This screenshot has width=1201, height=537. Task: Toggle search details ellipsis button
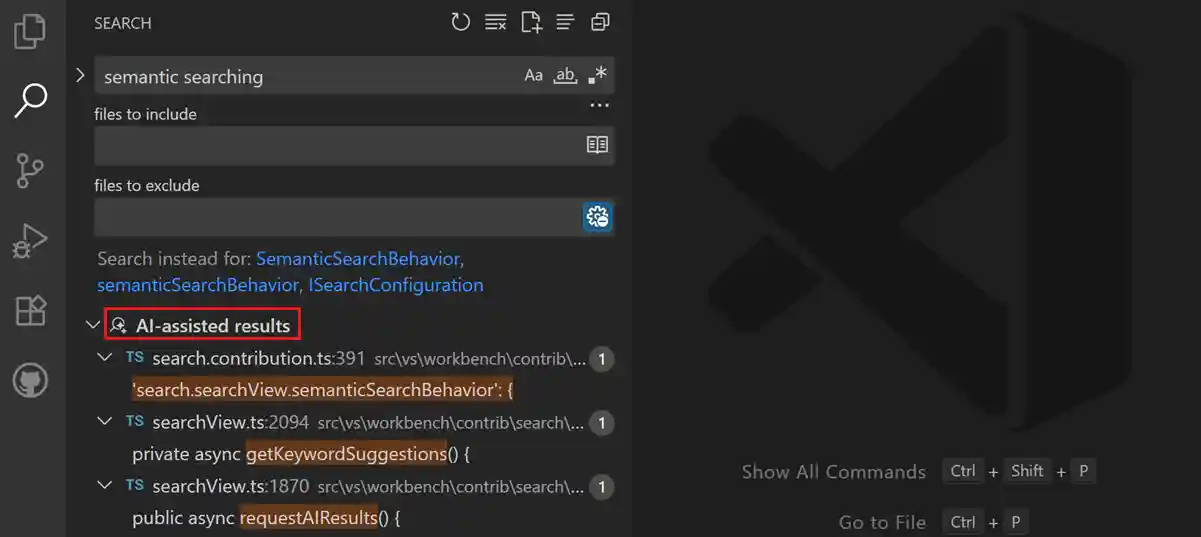(x=599, y=105)
